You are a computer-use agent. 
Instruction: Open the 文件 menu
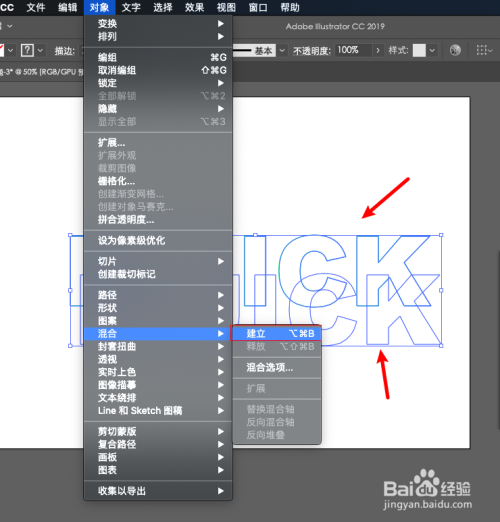click(x=36, y=7)
